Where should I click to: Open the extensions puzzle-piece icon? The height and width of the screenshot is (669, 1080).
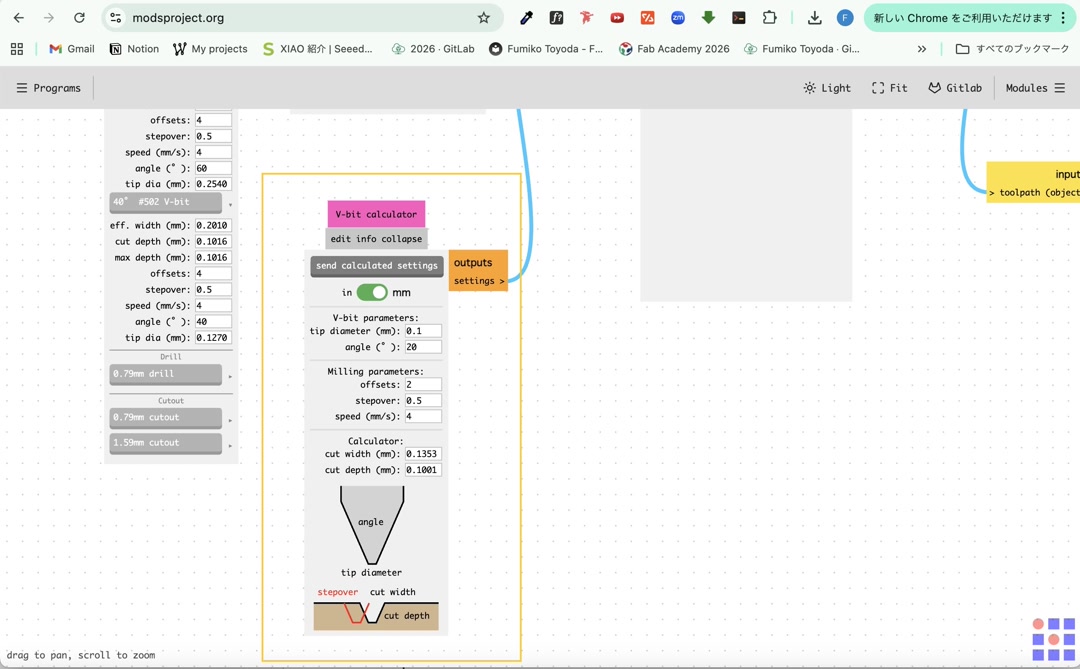[x=768, y=17]
